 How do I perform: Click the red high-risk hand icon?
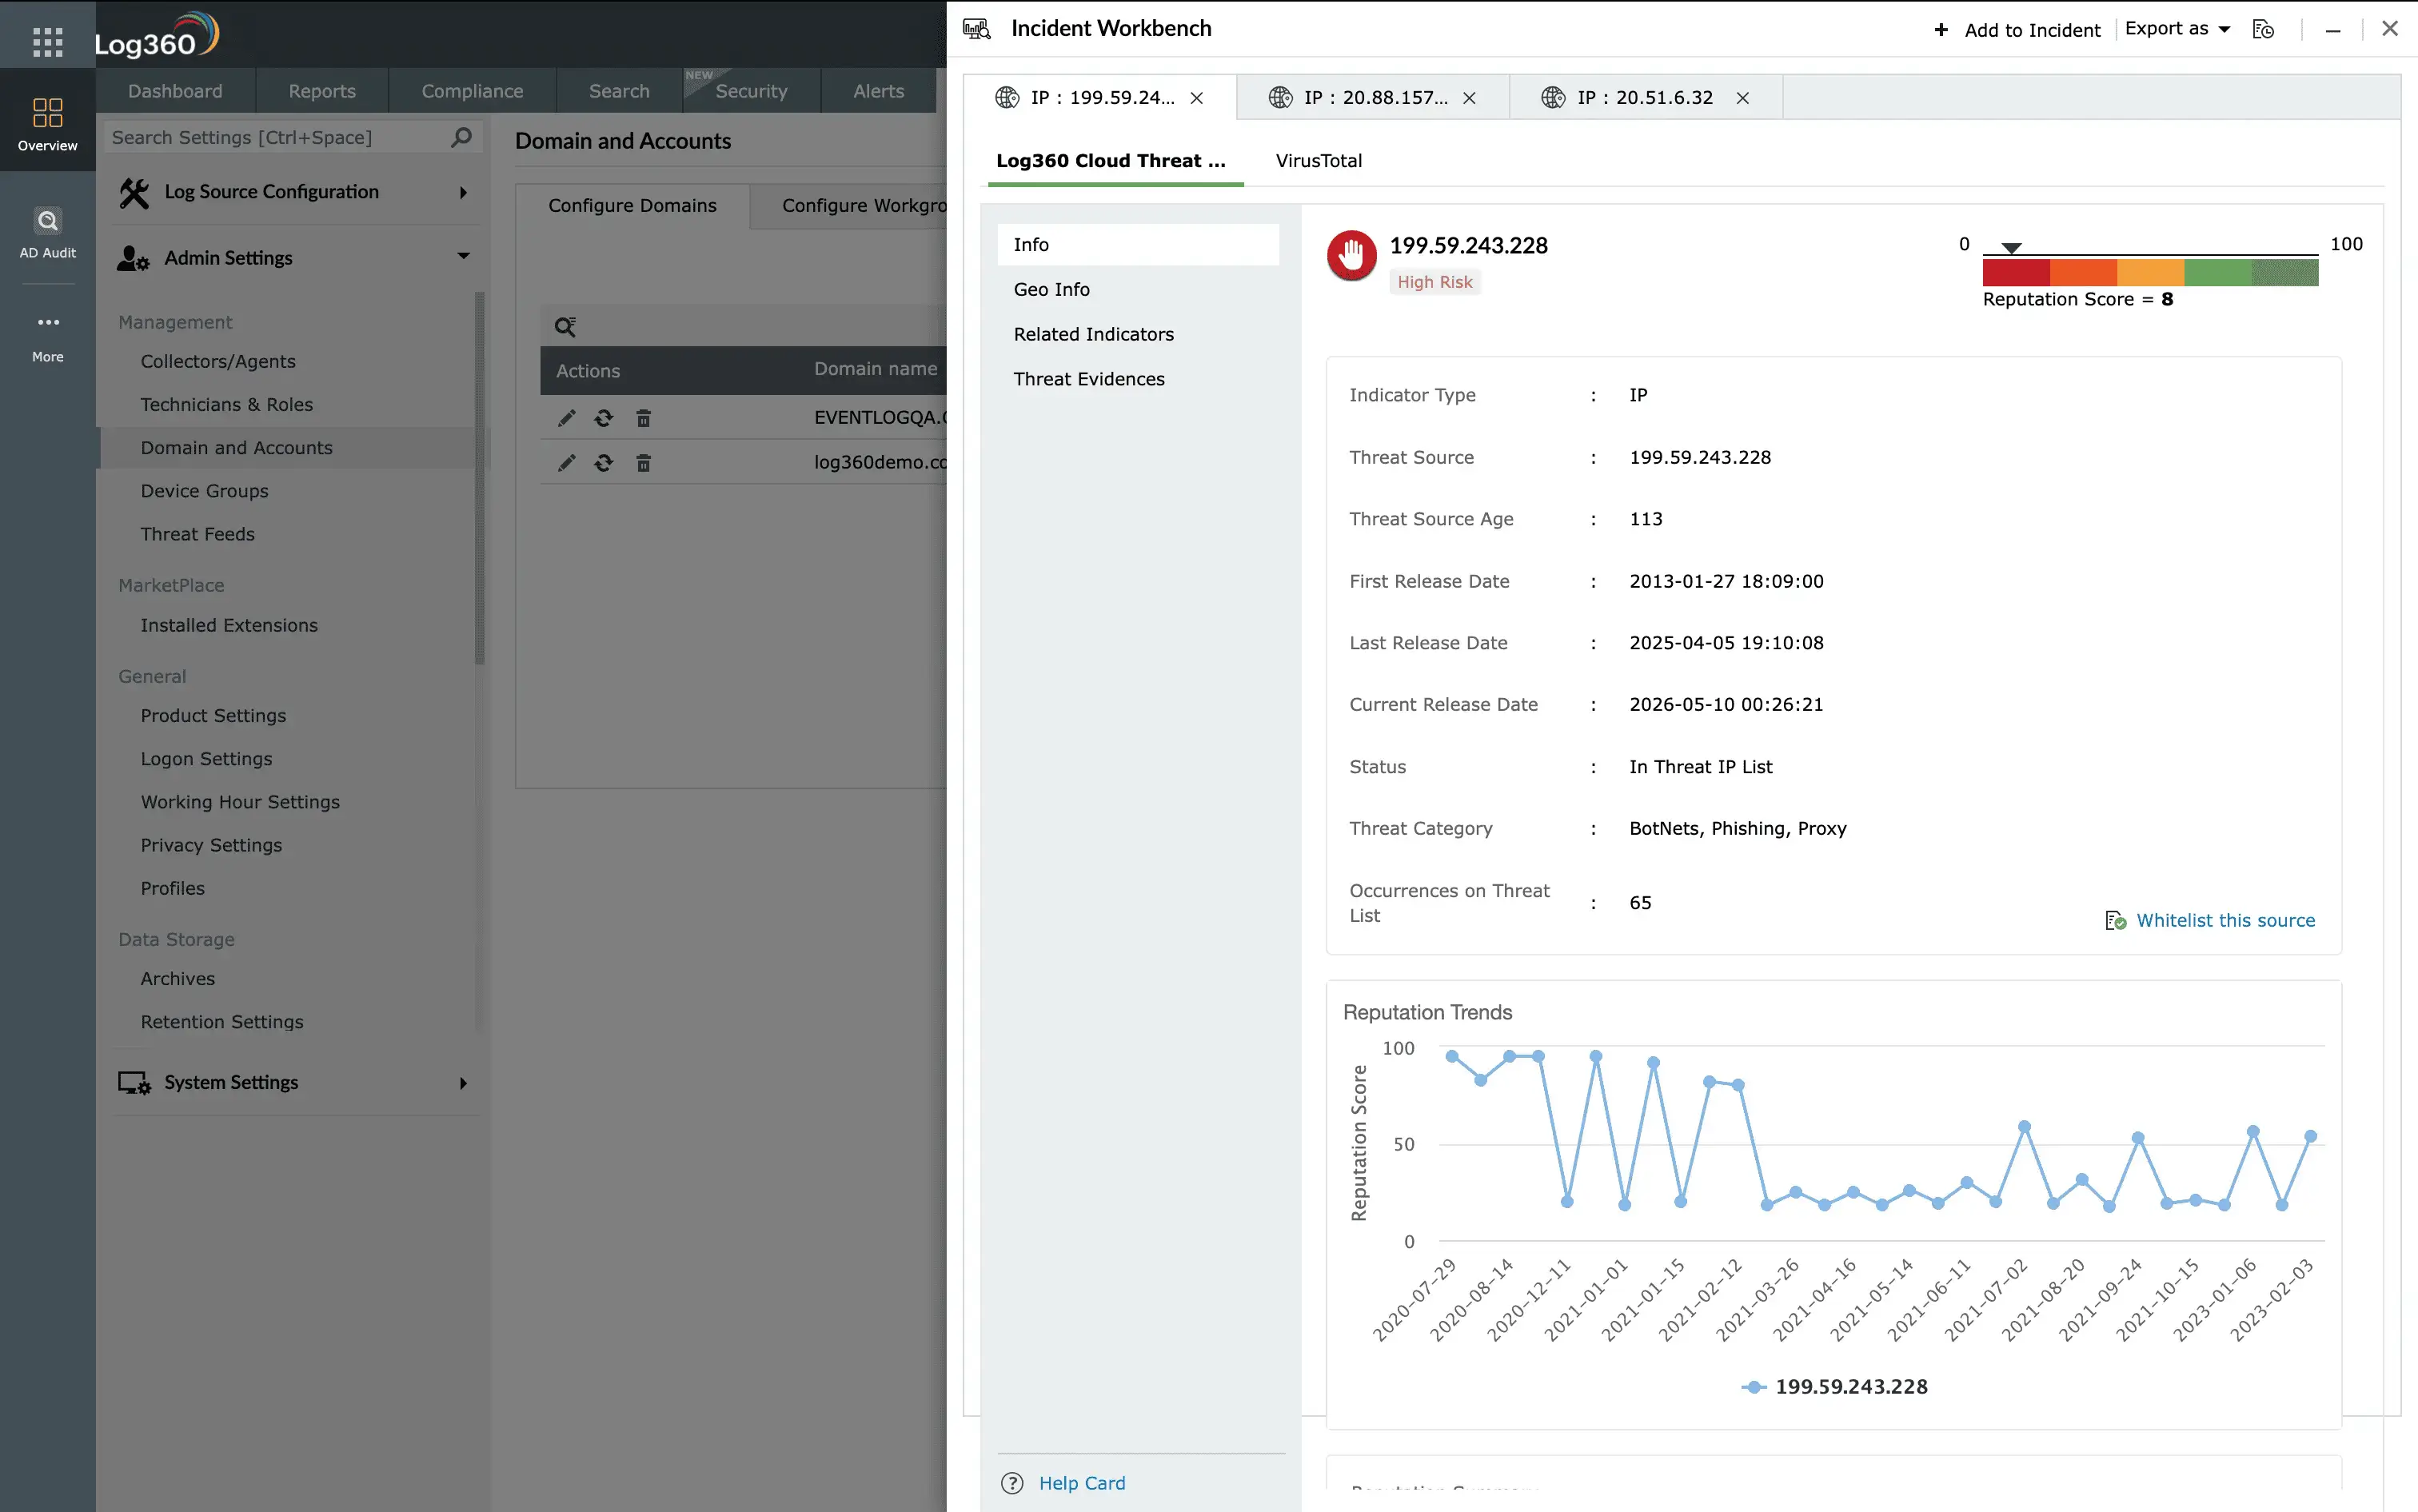click(1352, 256)
